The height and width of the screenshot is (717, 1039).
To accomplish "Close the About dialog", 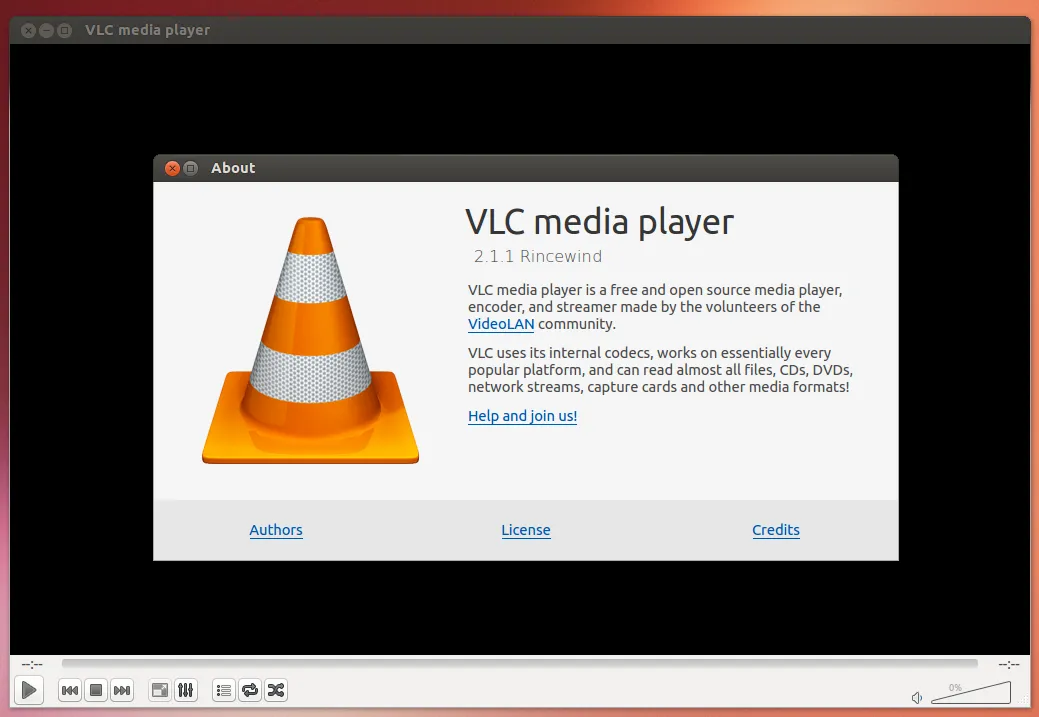I will click(x=171, y=168).
